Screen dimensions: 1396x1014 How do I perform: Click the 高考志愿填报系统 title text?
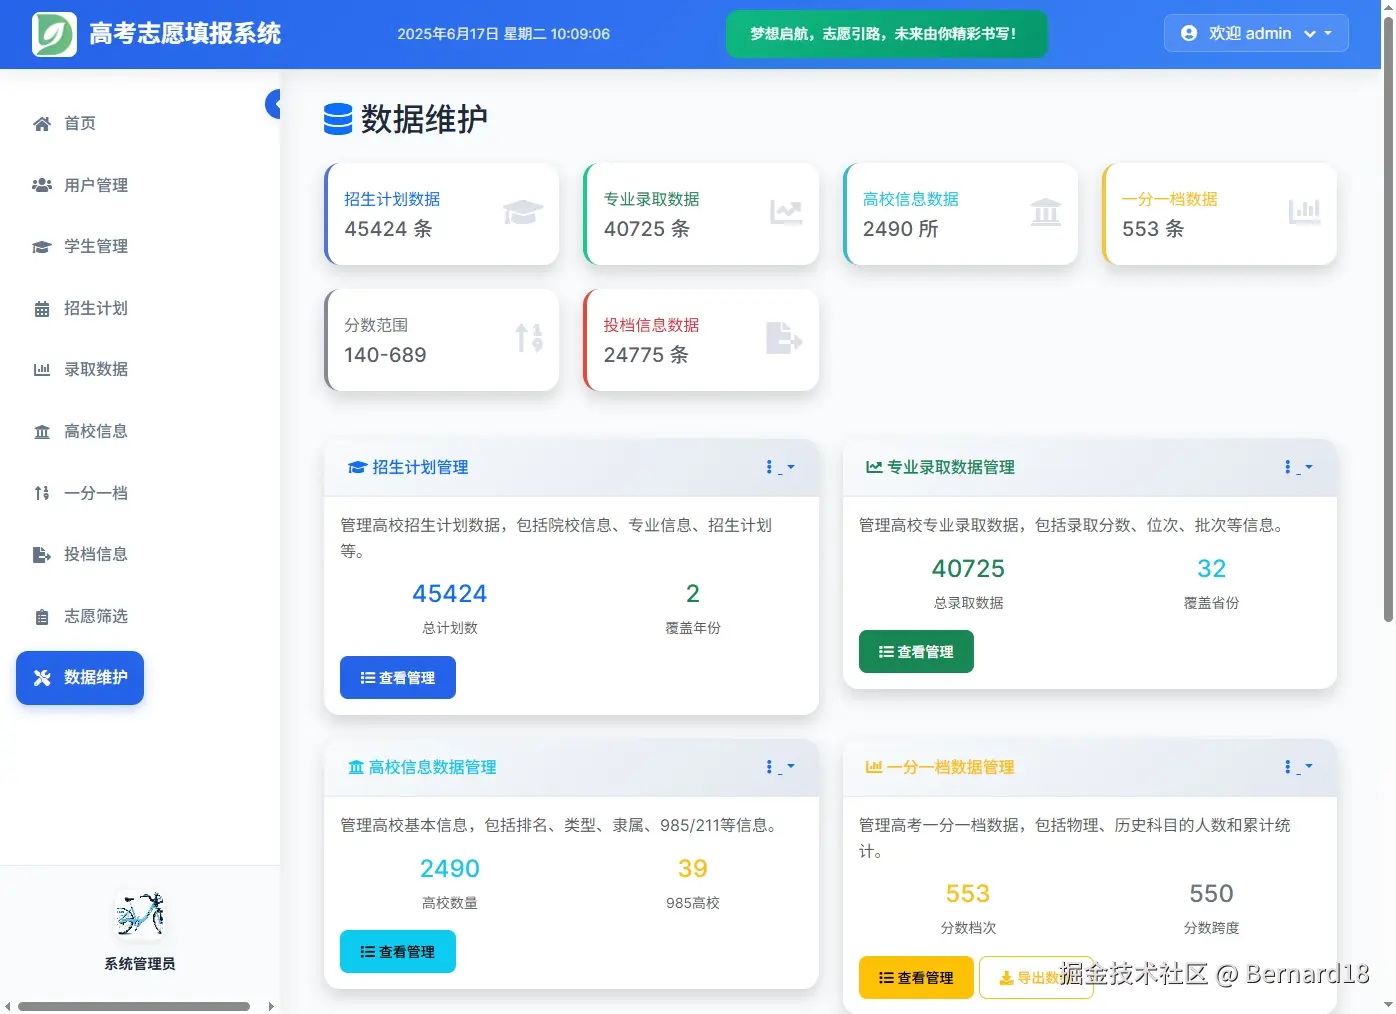[x=185, y=34]
